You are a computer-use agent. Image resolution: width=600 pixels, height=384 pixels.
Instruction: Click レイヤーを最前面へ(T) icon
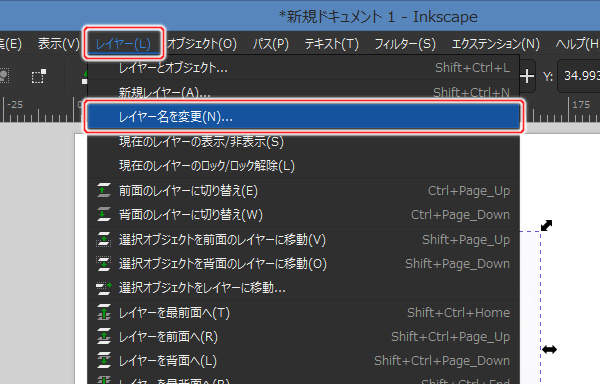coord(104,312)
